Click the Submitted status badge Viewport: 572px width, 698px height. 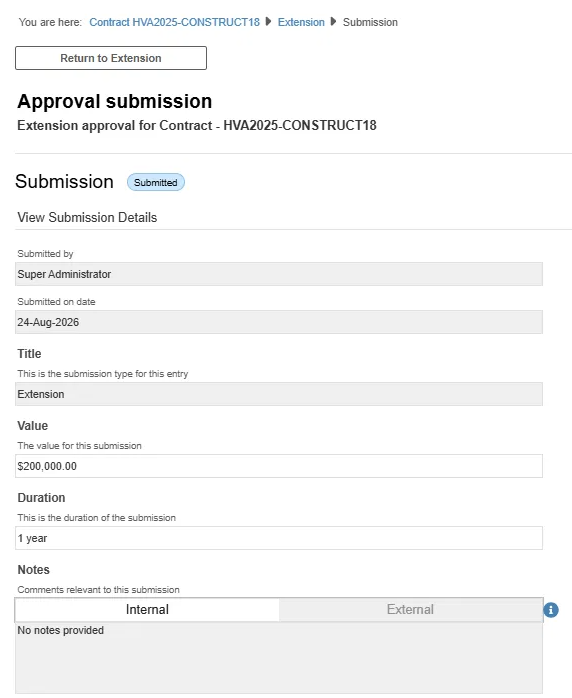click(156, 182)
